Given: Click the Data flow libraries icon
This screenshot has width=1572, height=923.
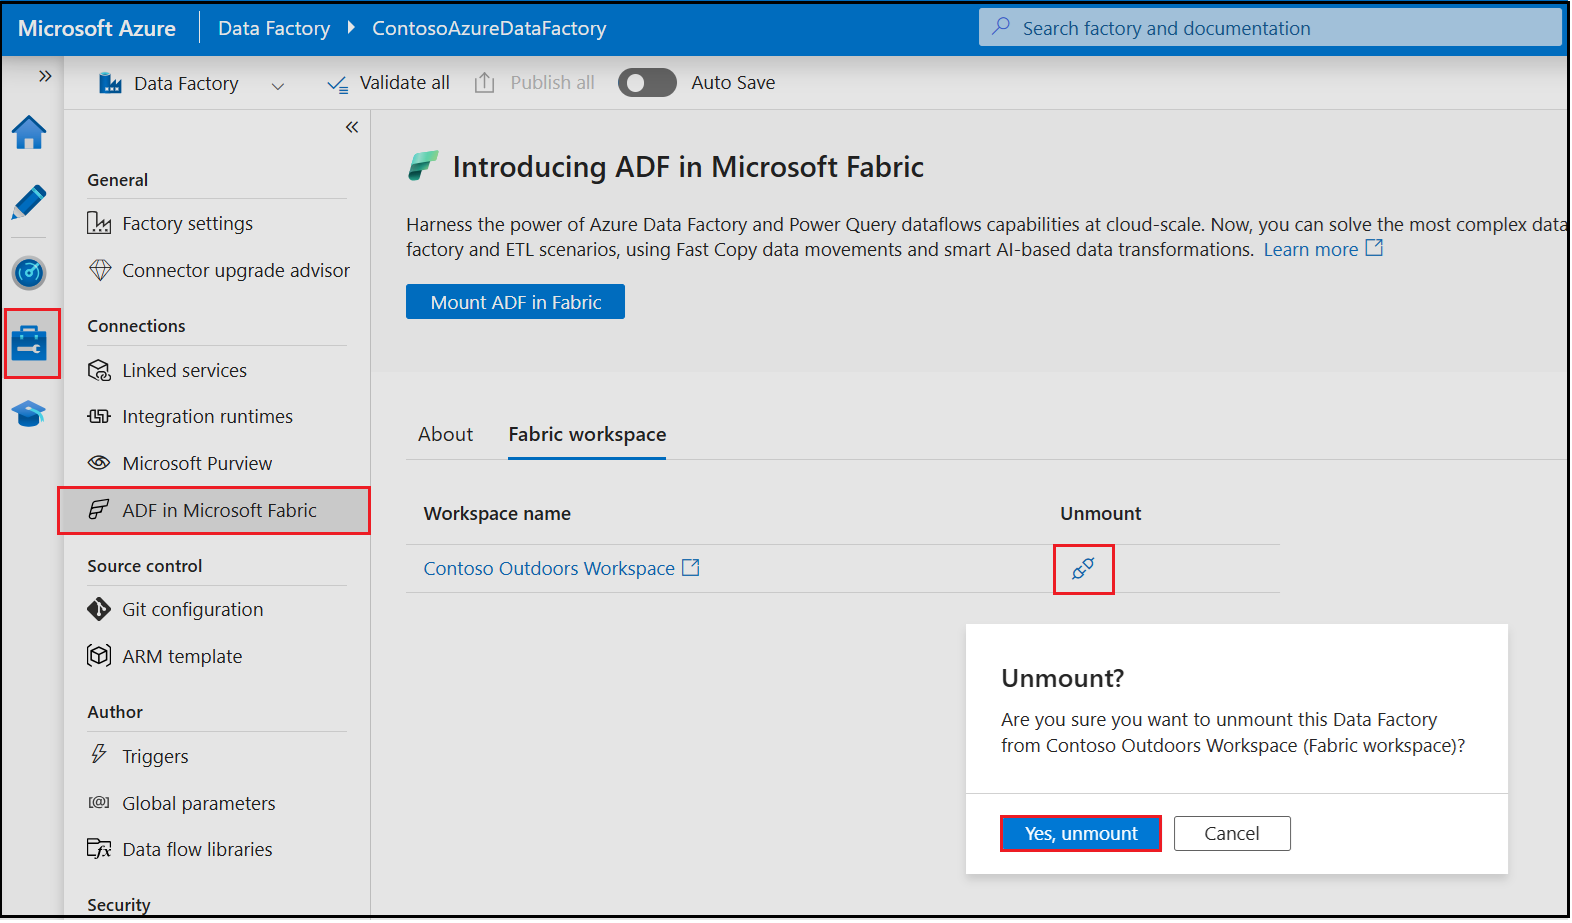Looking at the screenshot, I should click(99, 849).
